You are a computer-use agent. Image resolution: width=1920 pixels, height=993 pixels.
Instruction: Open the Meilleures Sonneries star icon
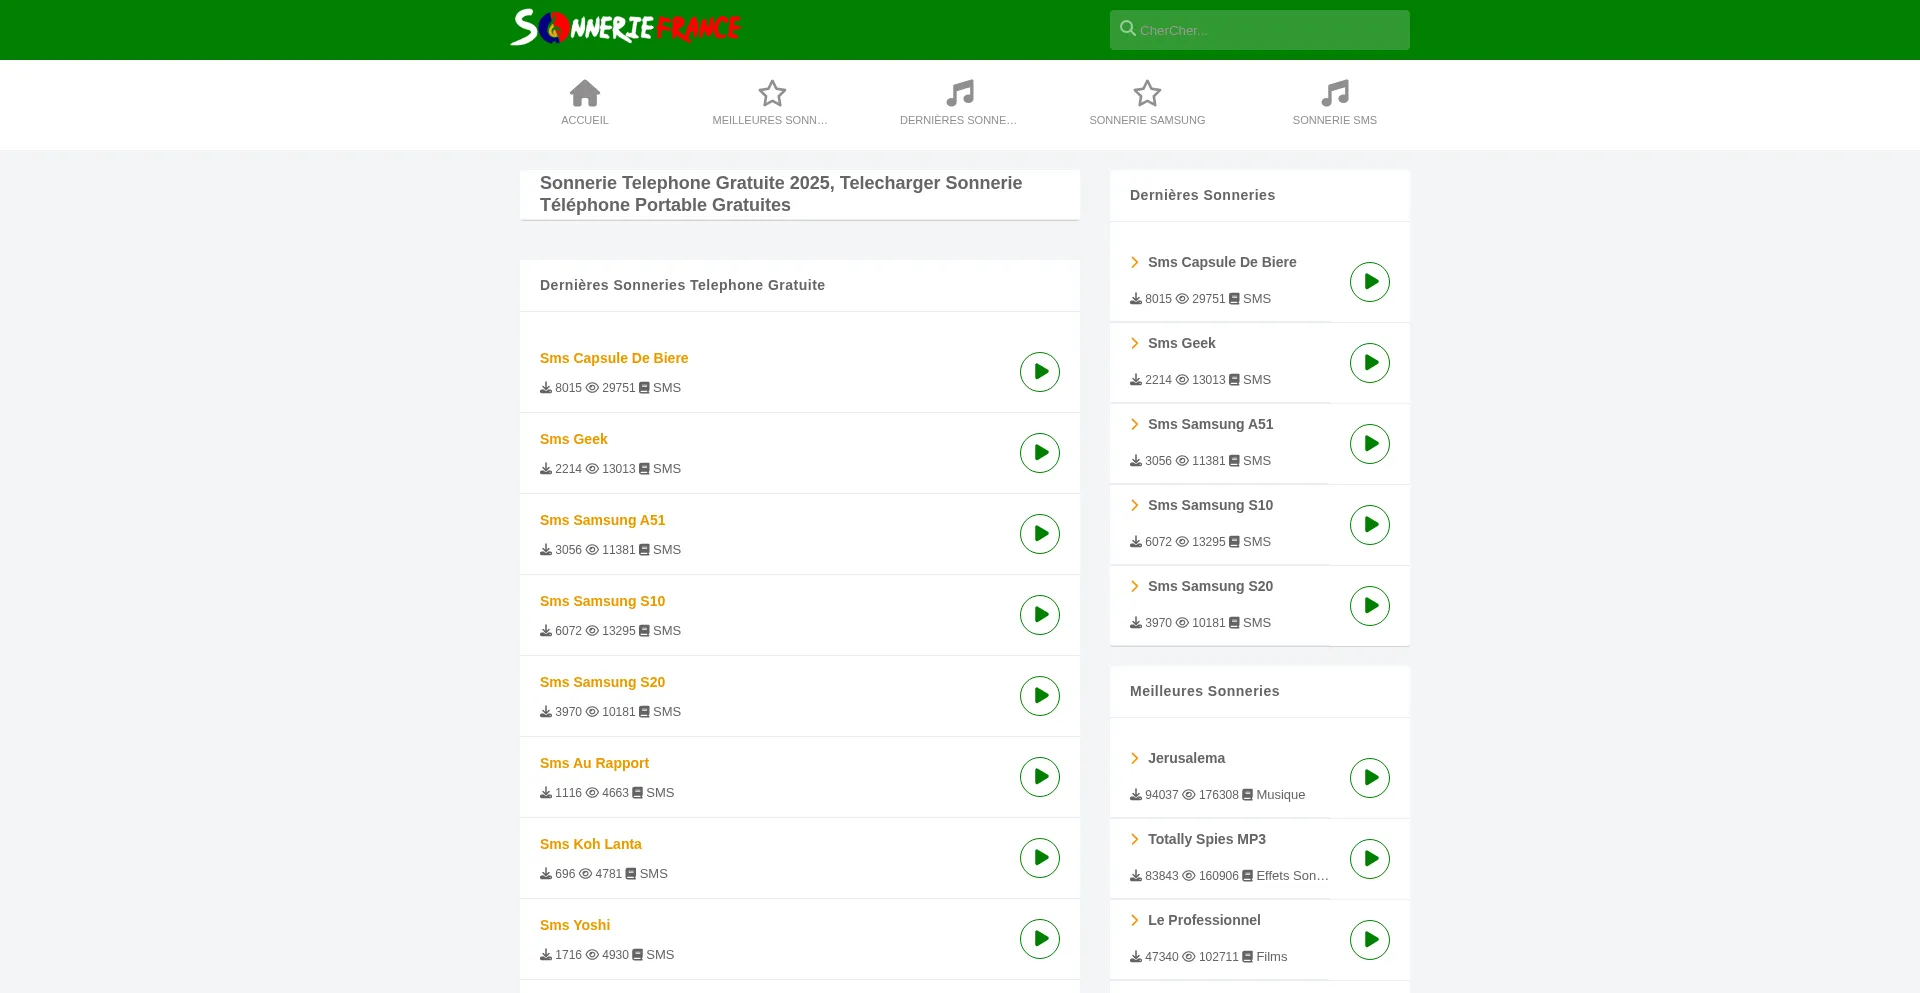coord(772,93)
